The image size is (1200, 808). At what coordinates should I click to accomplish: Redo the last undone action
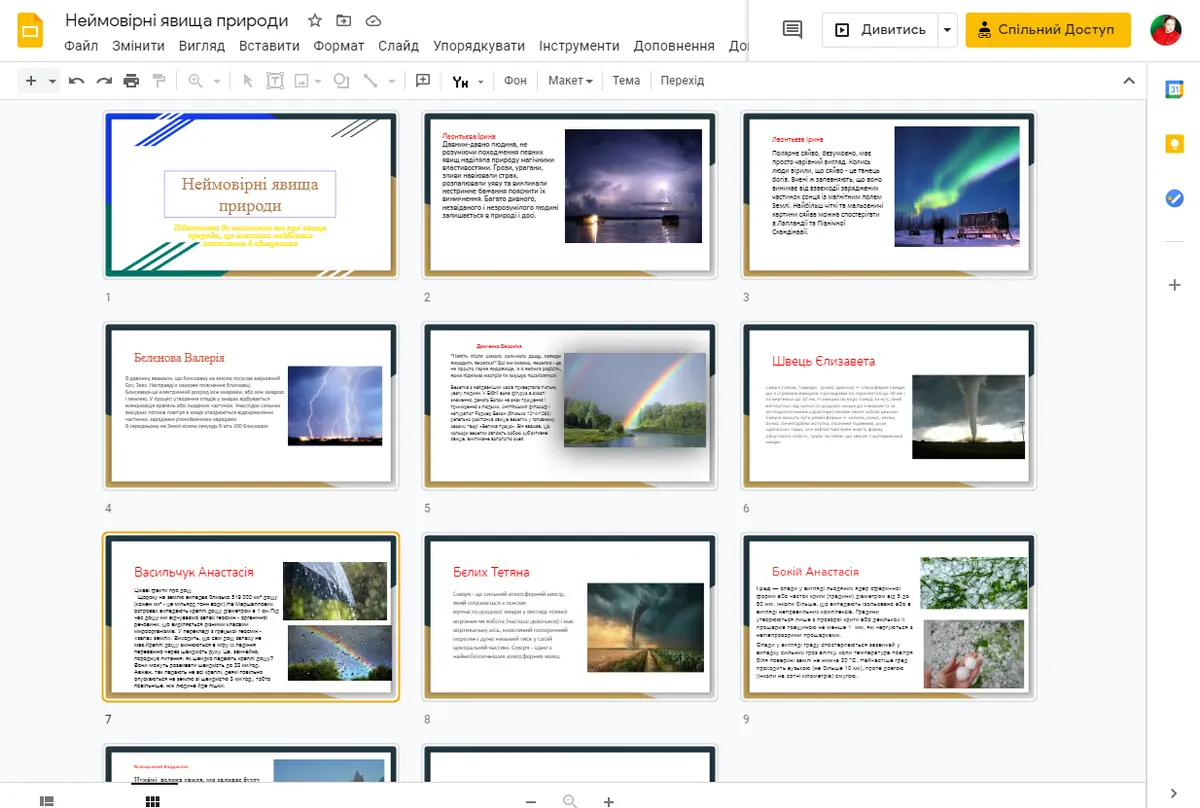pyautogui.click(x=104, y=81)
